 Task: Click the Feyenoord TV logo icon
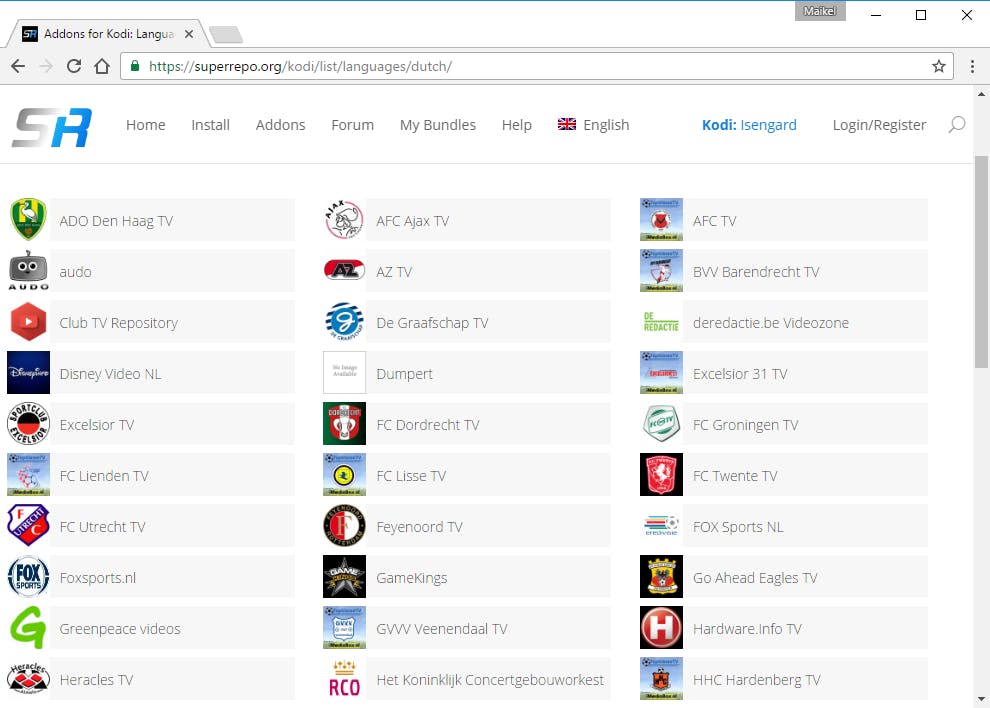344,525
